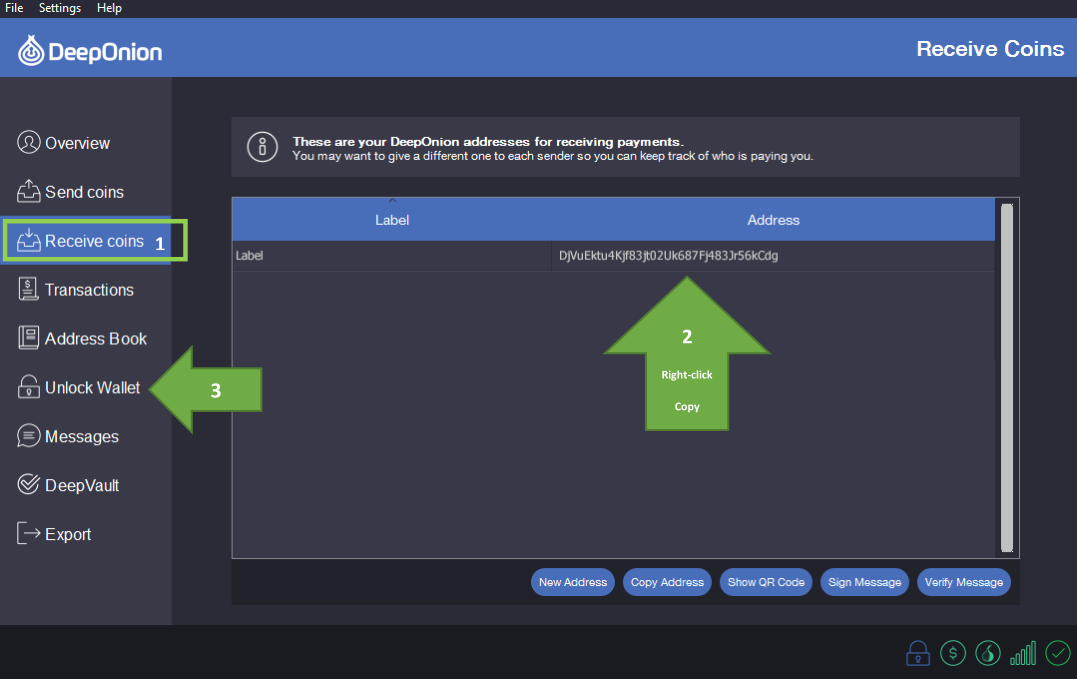Viewport: 1077px width, 679px height.
Task: Click the Unlock Wallet padlock icon
Action: 28,387
